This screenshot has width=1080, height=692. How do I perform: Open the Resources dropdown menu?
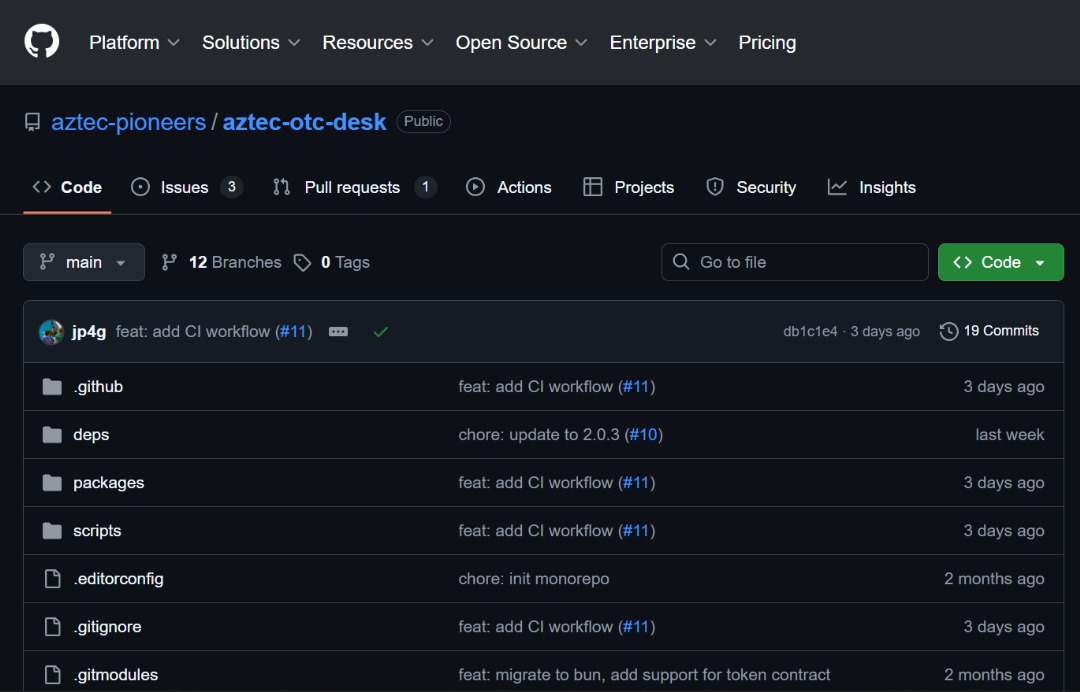tap(377, 43)
